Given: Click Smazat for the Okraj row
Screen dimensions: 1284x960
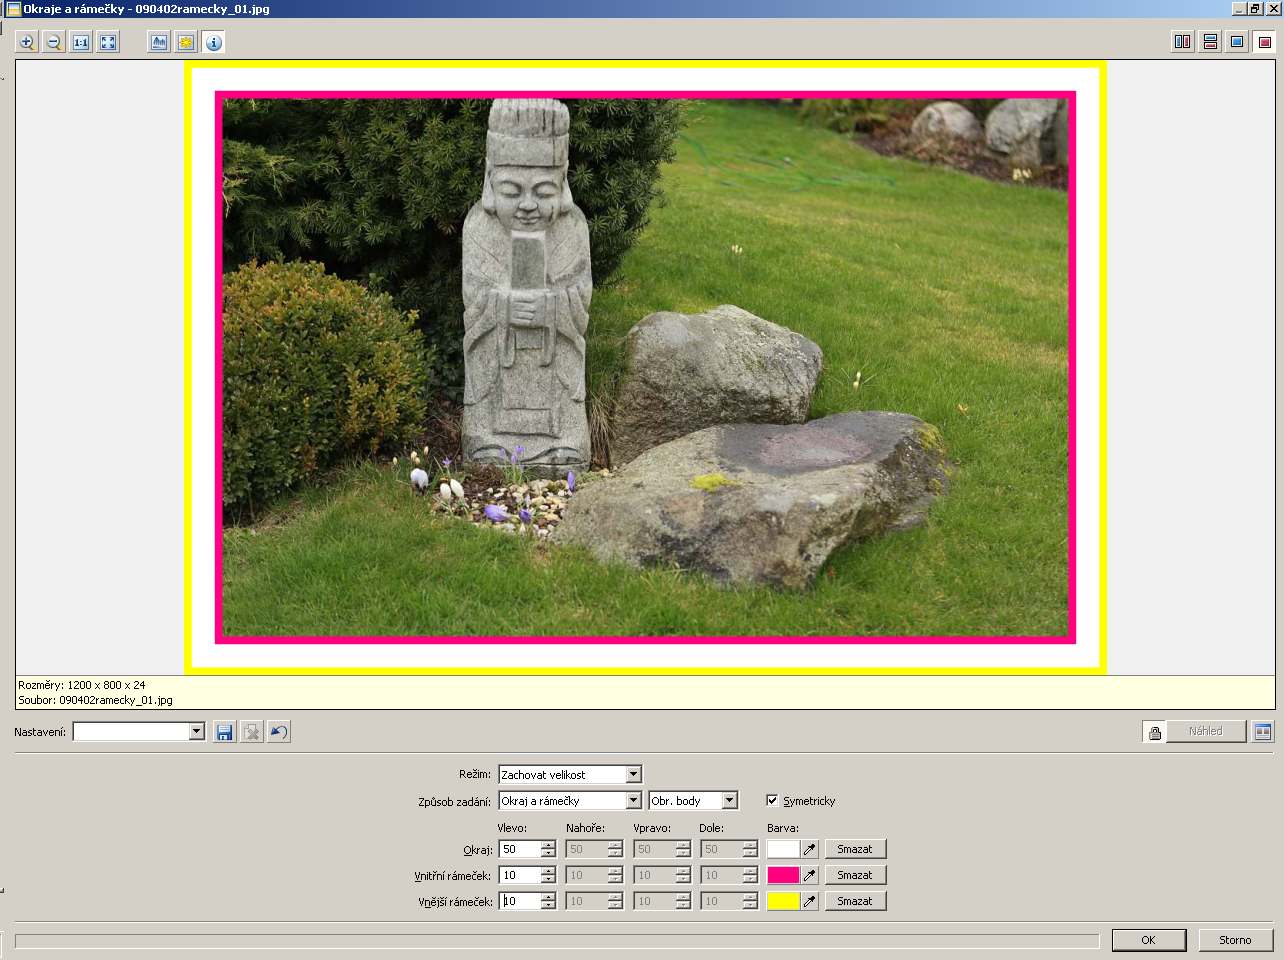Looking at the screenshot, I should (855, 849).
